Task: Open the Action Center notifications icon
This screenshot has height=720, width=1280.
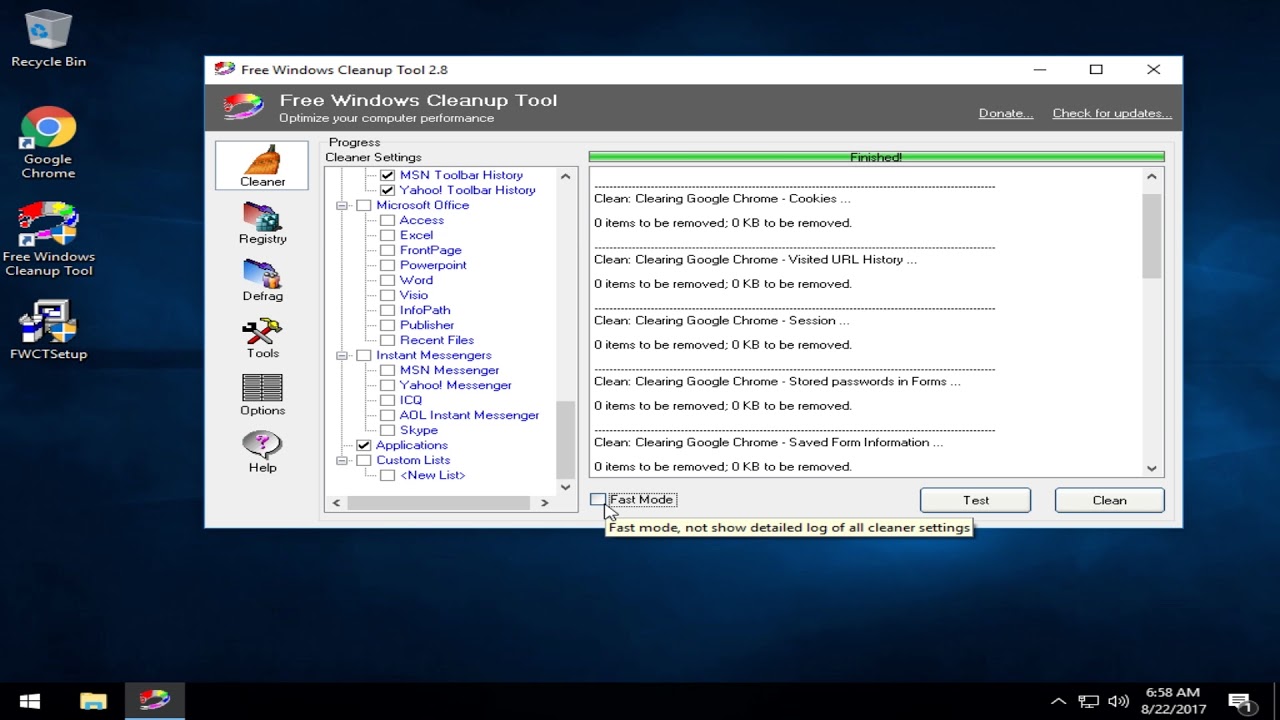Action: click(x=1240, y=701)
